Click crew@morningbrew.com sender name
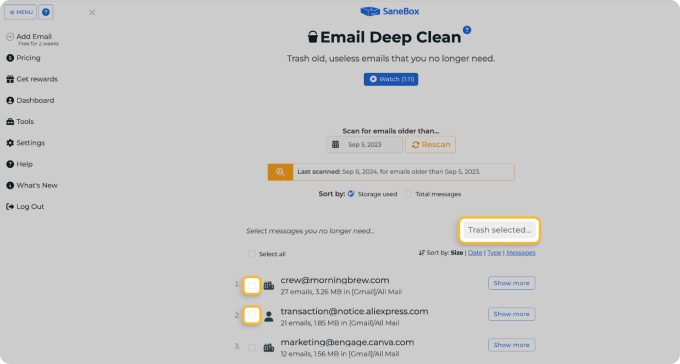Screen dimensions: 680x364 coord(335,280)
